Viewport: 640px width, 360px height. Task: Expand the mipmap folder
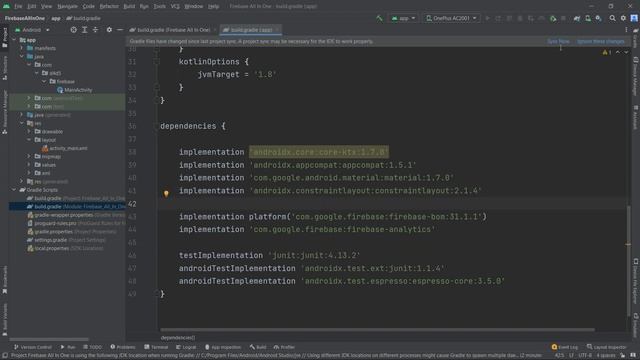[x=29, y=156]
